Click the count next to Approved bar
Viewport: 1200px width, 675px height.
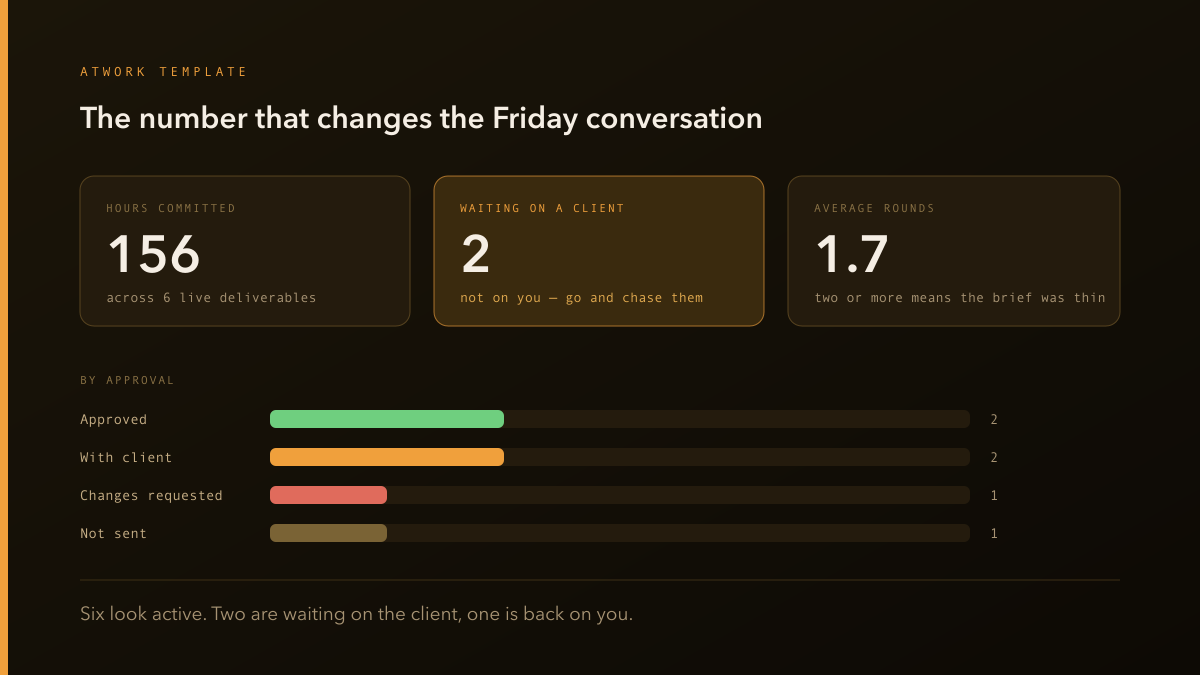pyautogui.click(x=994, y=419)
